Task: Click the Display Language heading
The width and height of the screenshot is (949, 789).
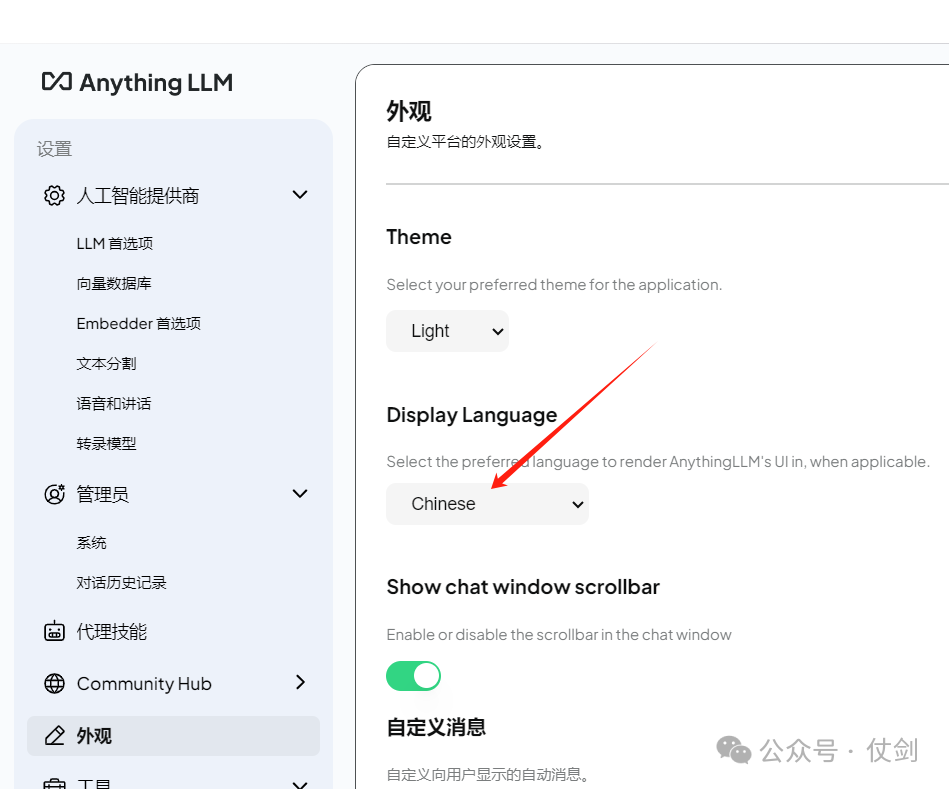Action: [x=471, y=415]
